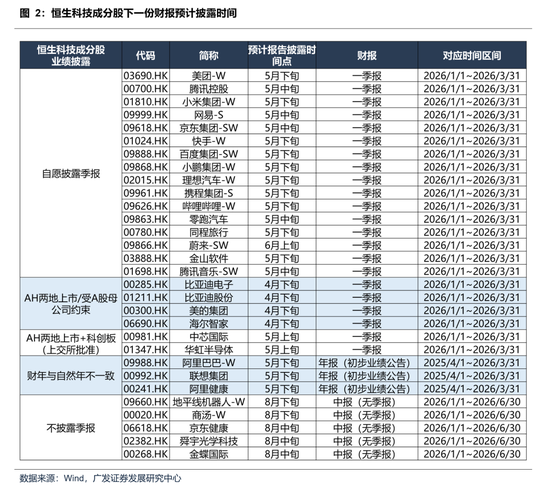Screen dimensions: 550x491
Task: Click stock code 09868.HK
Action: [x=146, y=167]
